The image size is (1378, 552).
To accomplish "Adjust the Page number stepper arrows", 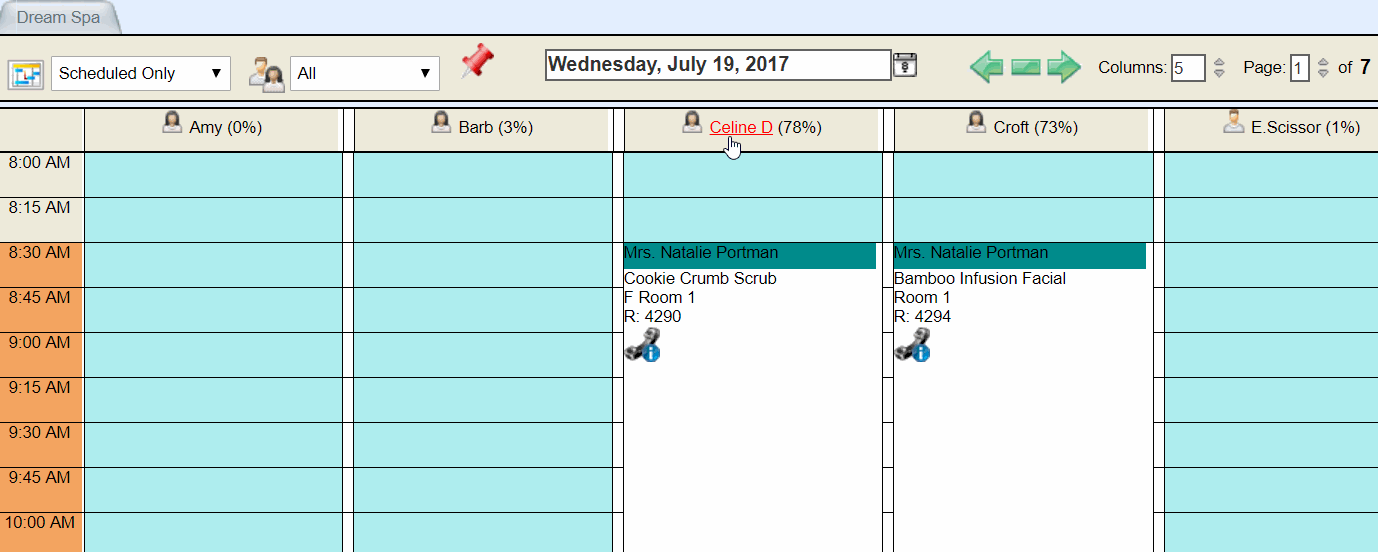I will coord(1323,68).
